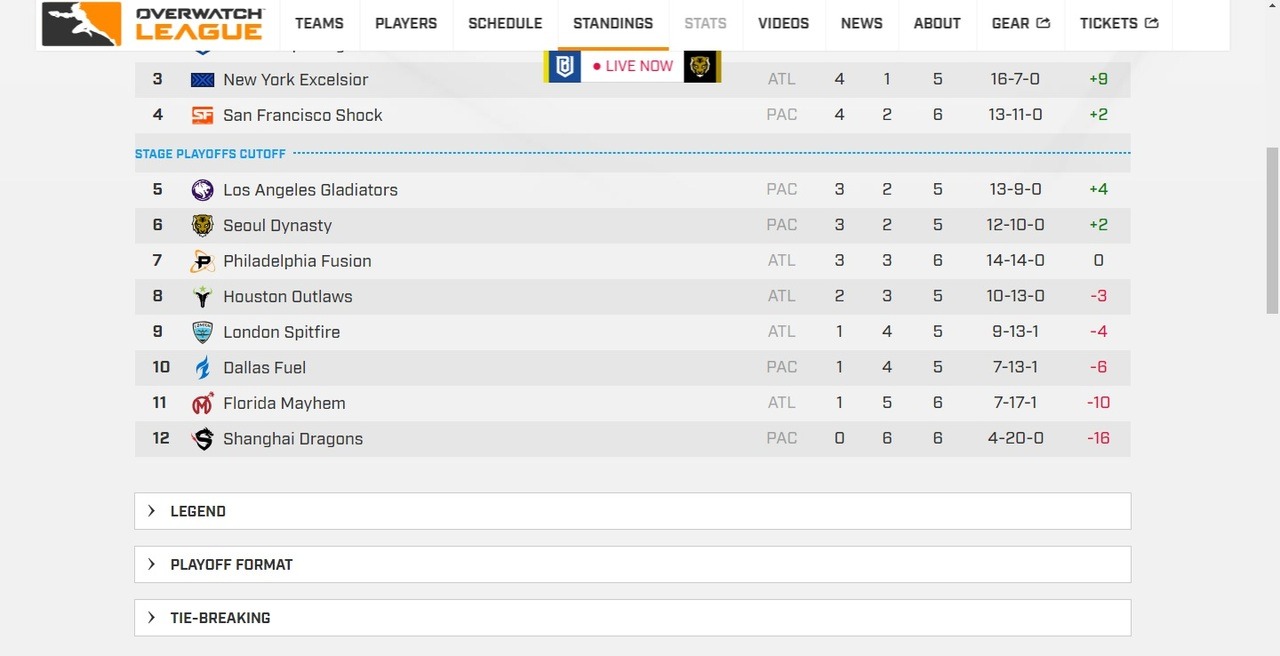Open the Gear shop link
This screenshot has height=656, width=1280.
click(x=1021, y=24)
